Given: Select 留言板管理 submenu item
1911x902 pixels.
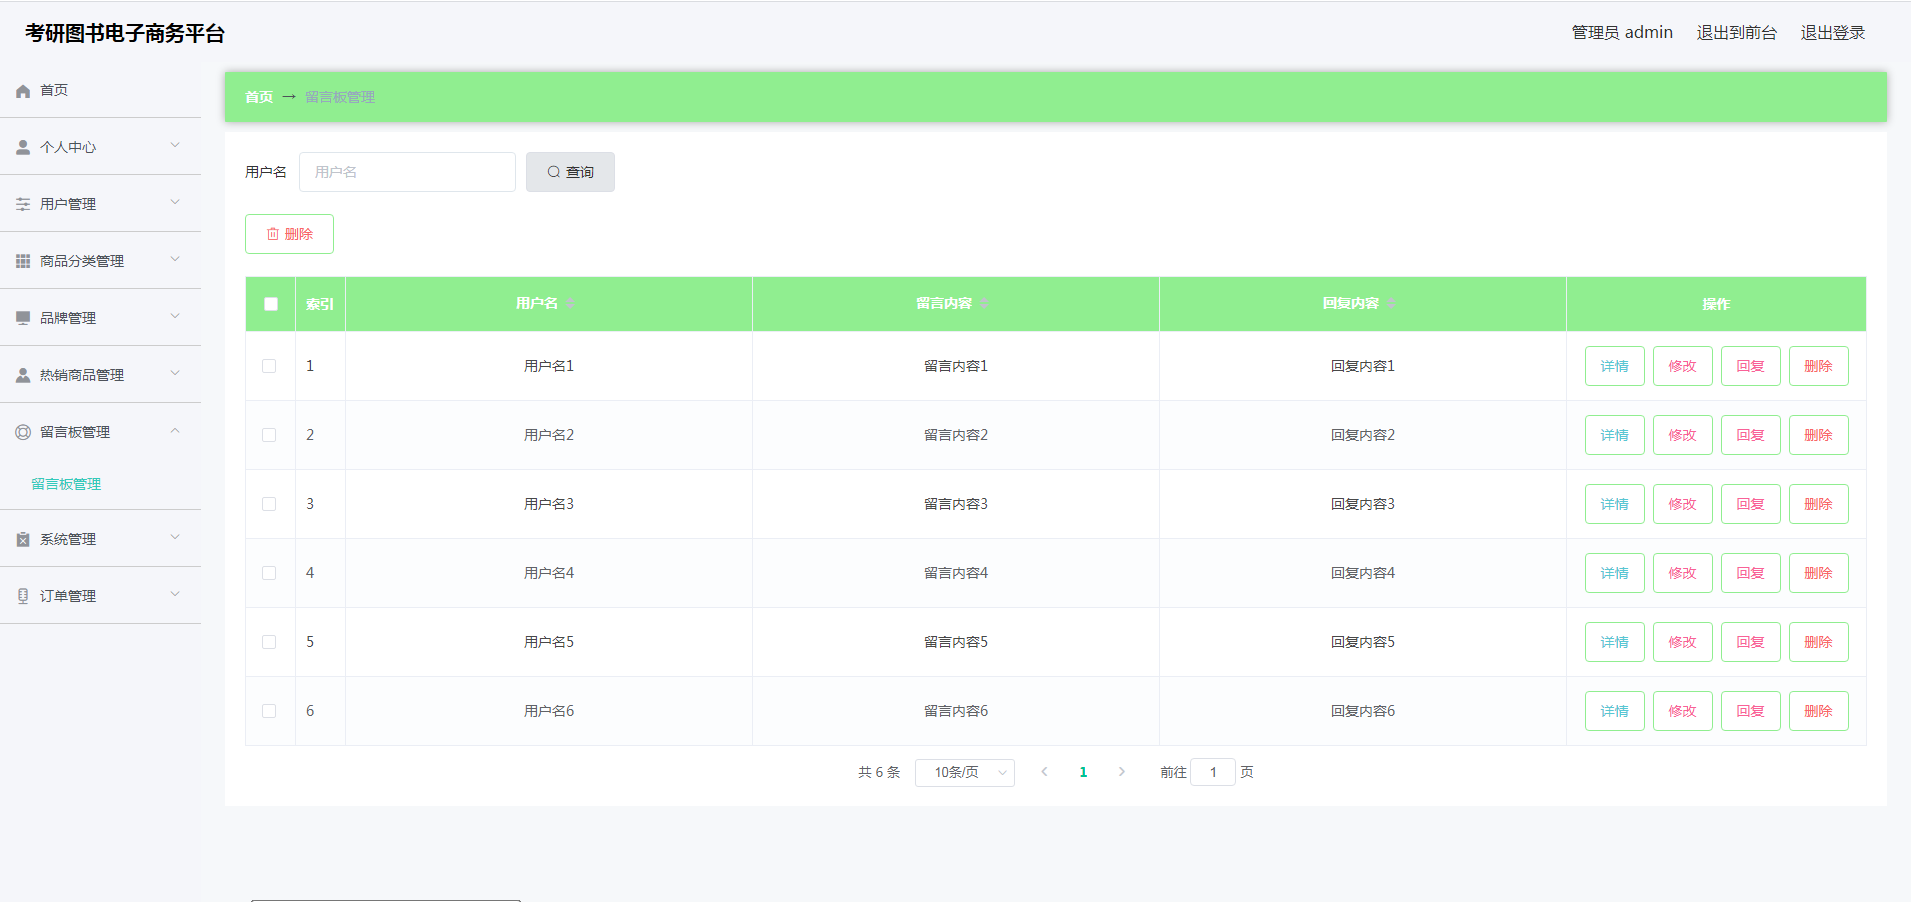Looking at the screenshot, I should click(x=66, y=484).
